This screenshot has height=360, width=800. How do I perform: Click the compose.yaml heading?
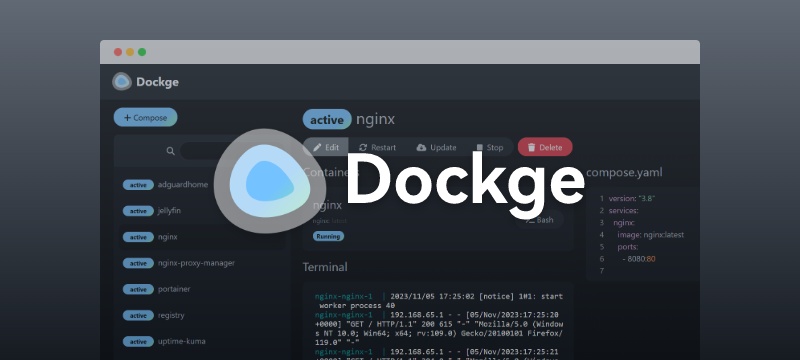624,172
